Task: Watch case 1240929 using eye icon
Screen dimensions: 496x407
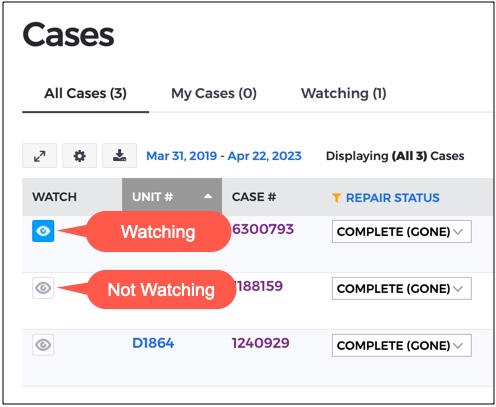Action: [43, 345]
